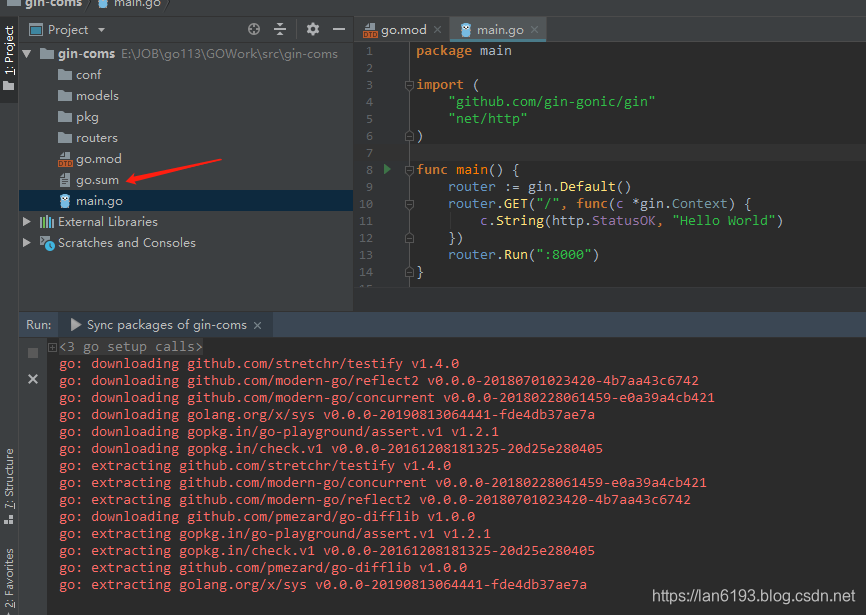This screenshot has width=866, height=615.
Task: Expand the 3 go setup calls fold
Action: point(52,347)
